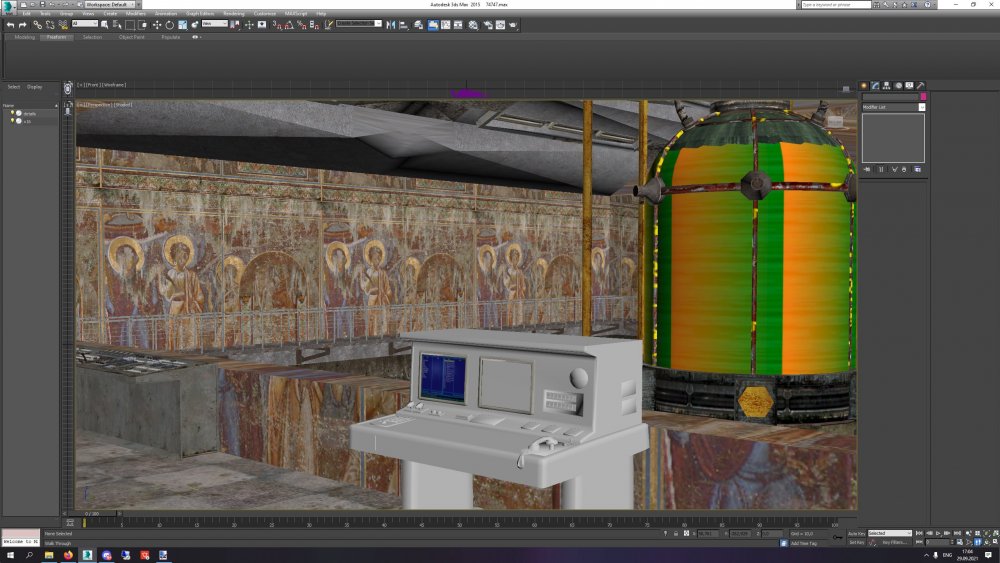Open the Rendering menu
The image size is (1000, 563).
coord(233,14)
